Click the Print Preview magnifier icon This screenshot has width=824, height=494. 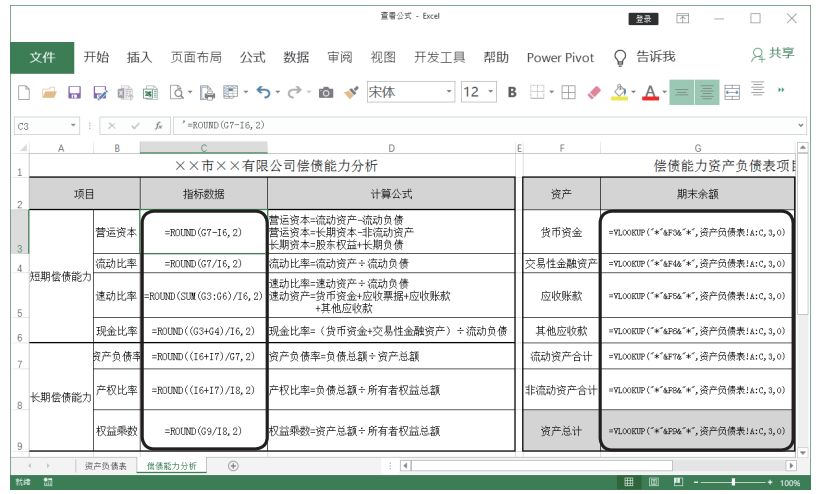[x=177, y=92]
